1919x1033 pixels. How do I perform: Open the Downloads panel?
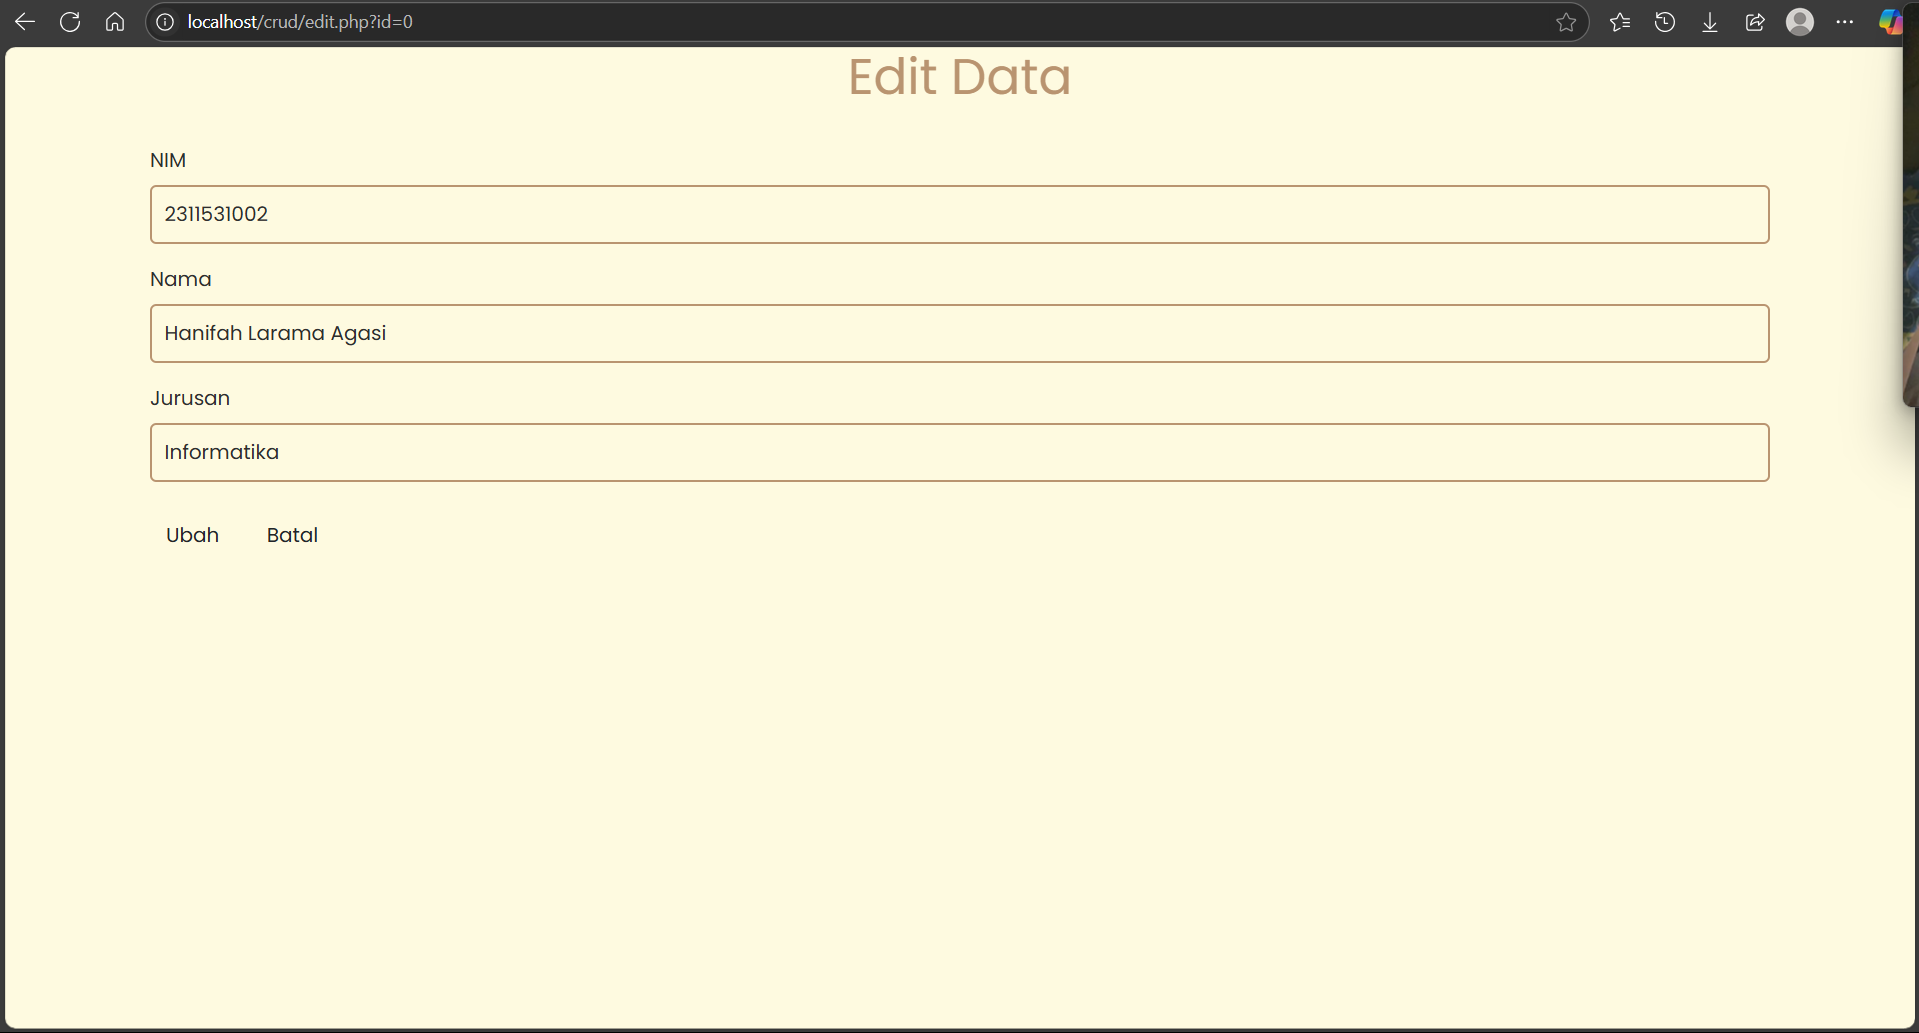point(1710,22)
